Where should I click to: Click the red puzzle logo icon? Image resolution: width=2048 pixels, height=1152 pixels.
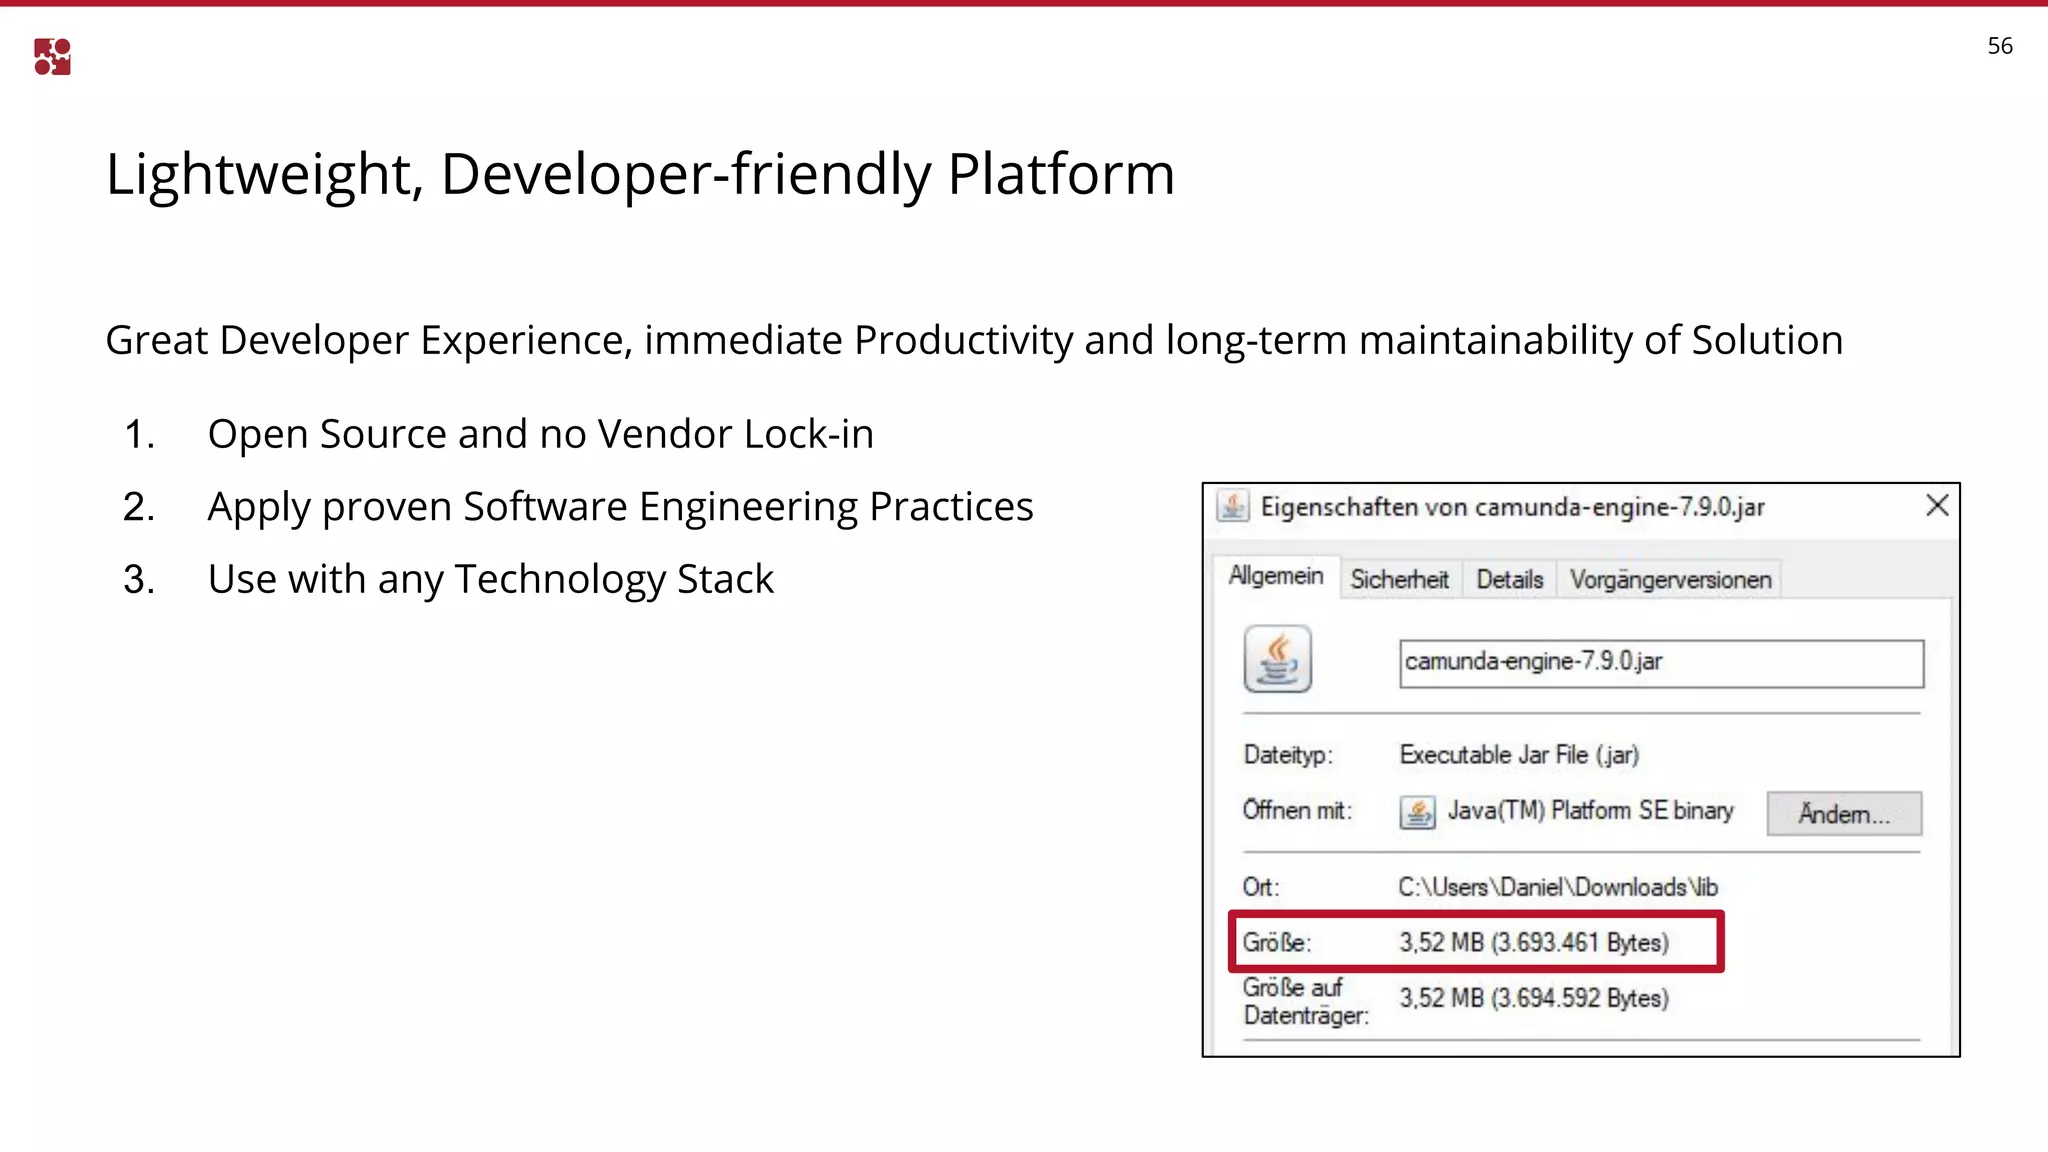[x=52, y=57]
